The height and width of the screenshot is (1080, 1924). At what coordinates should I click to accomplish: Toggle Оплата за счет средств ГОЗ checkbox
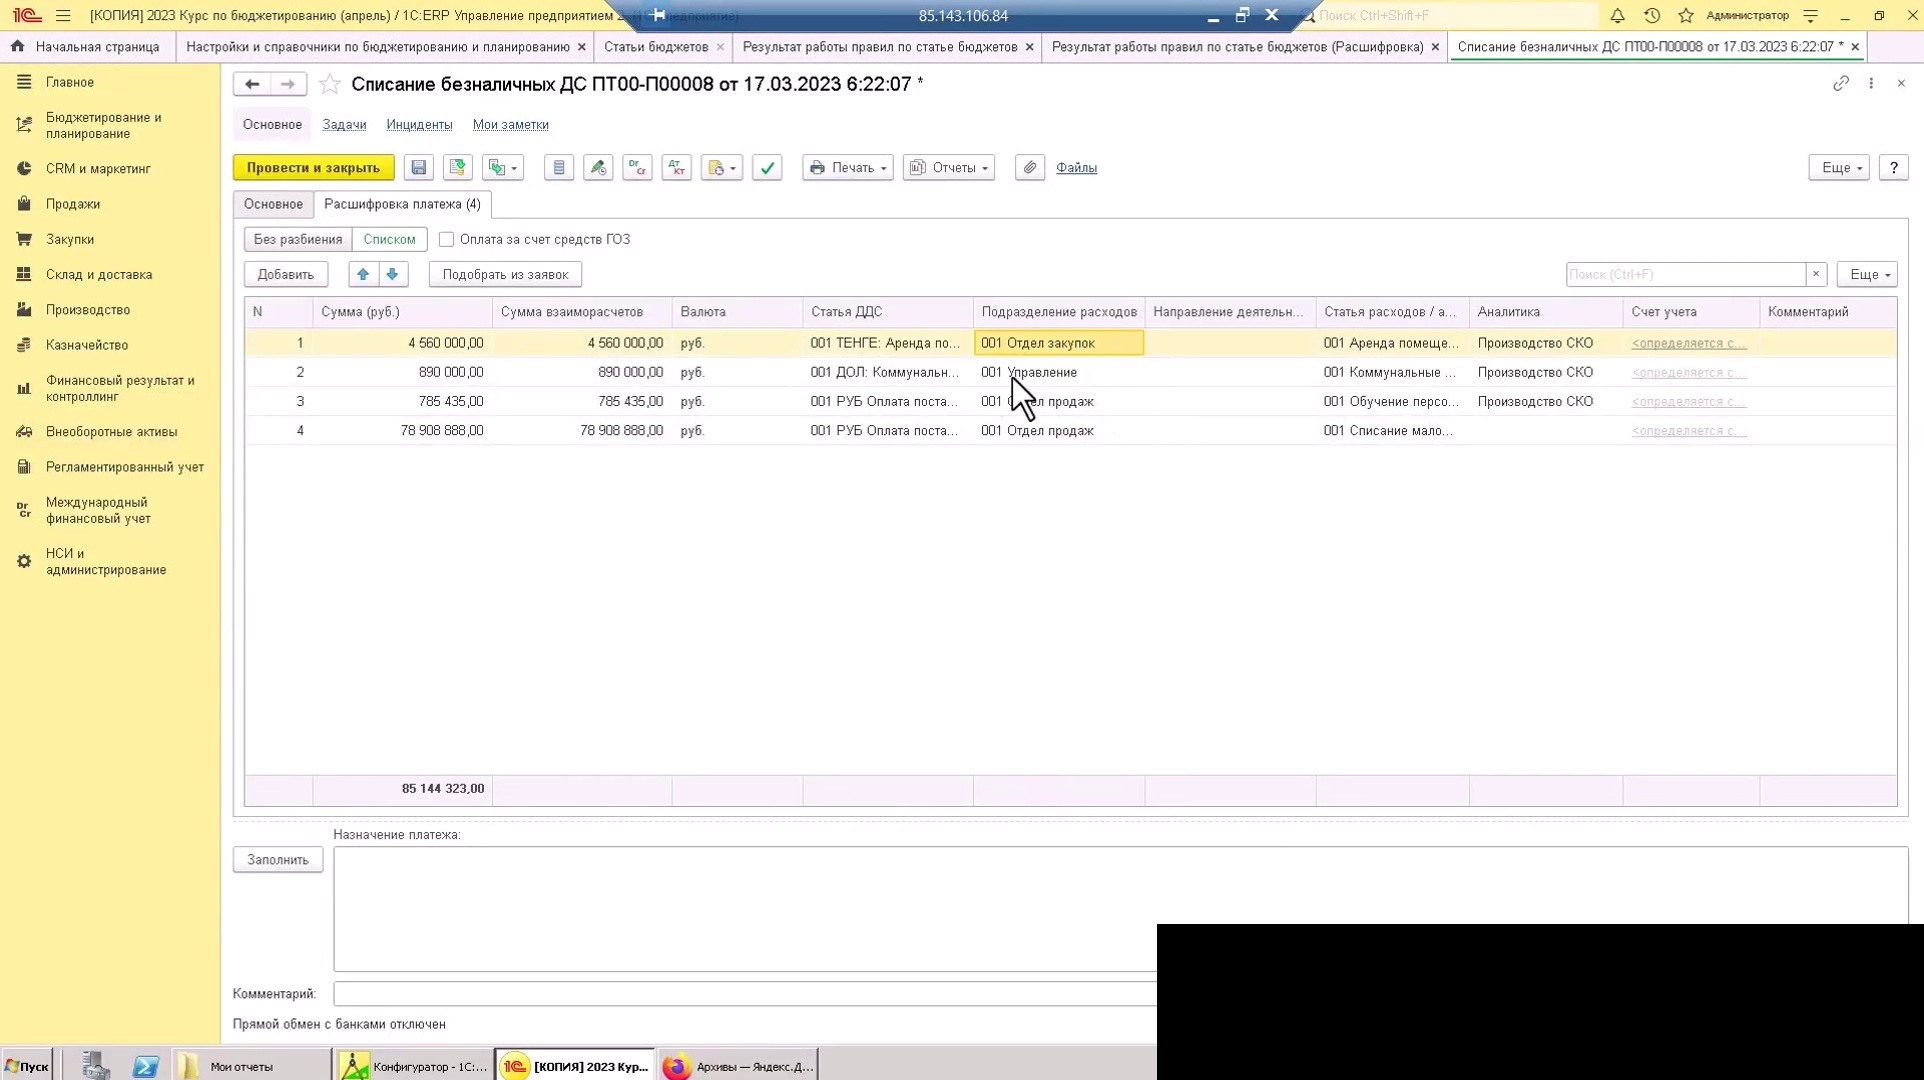446,239
